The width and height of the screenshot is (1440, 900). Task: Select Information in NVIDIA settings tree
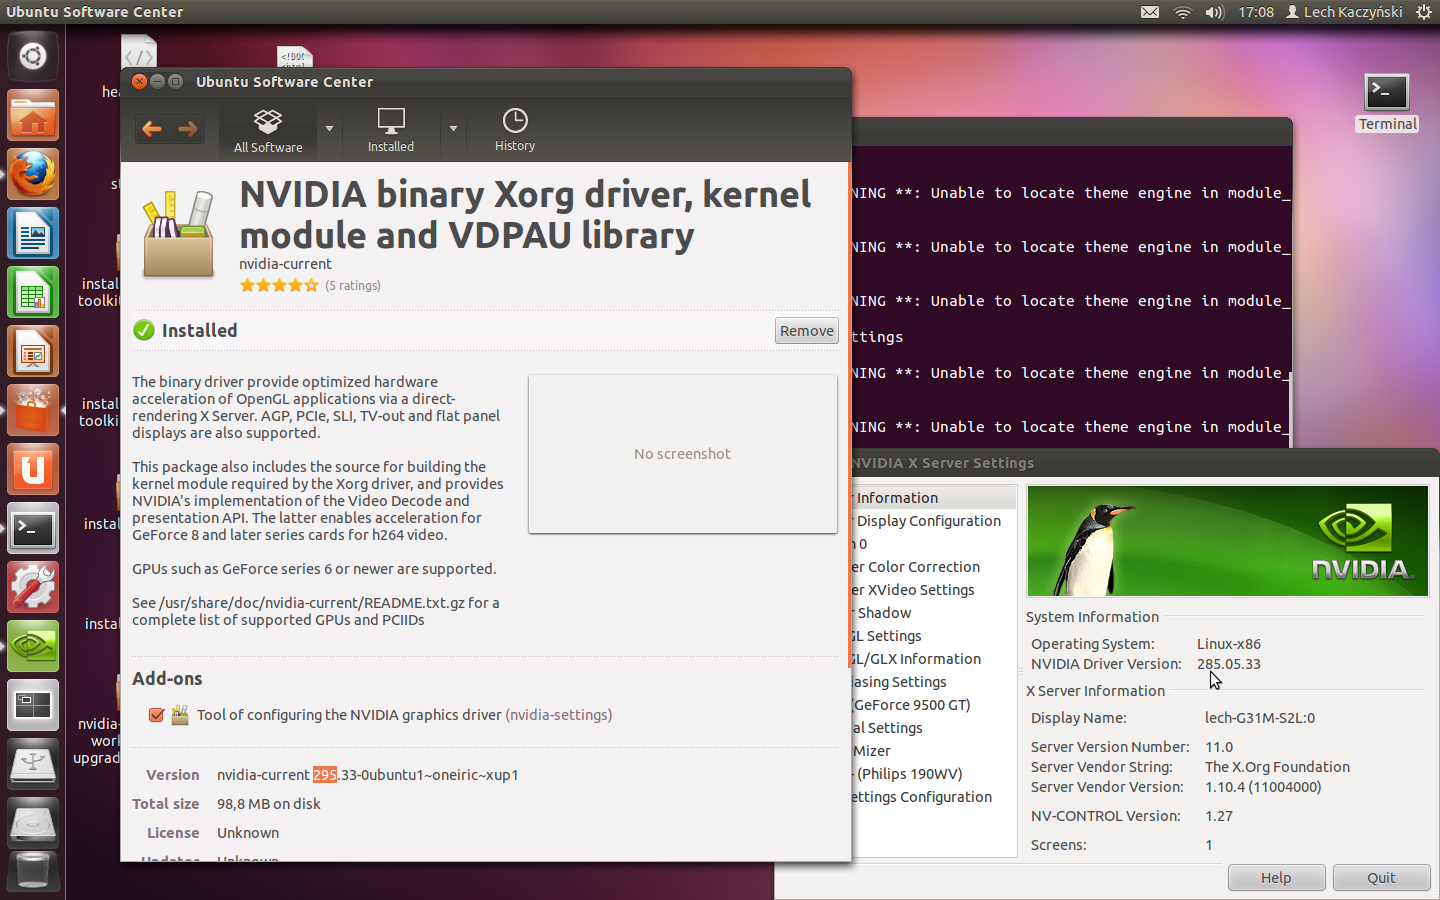click(x=933, y=498)
